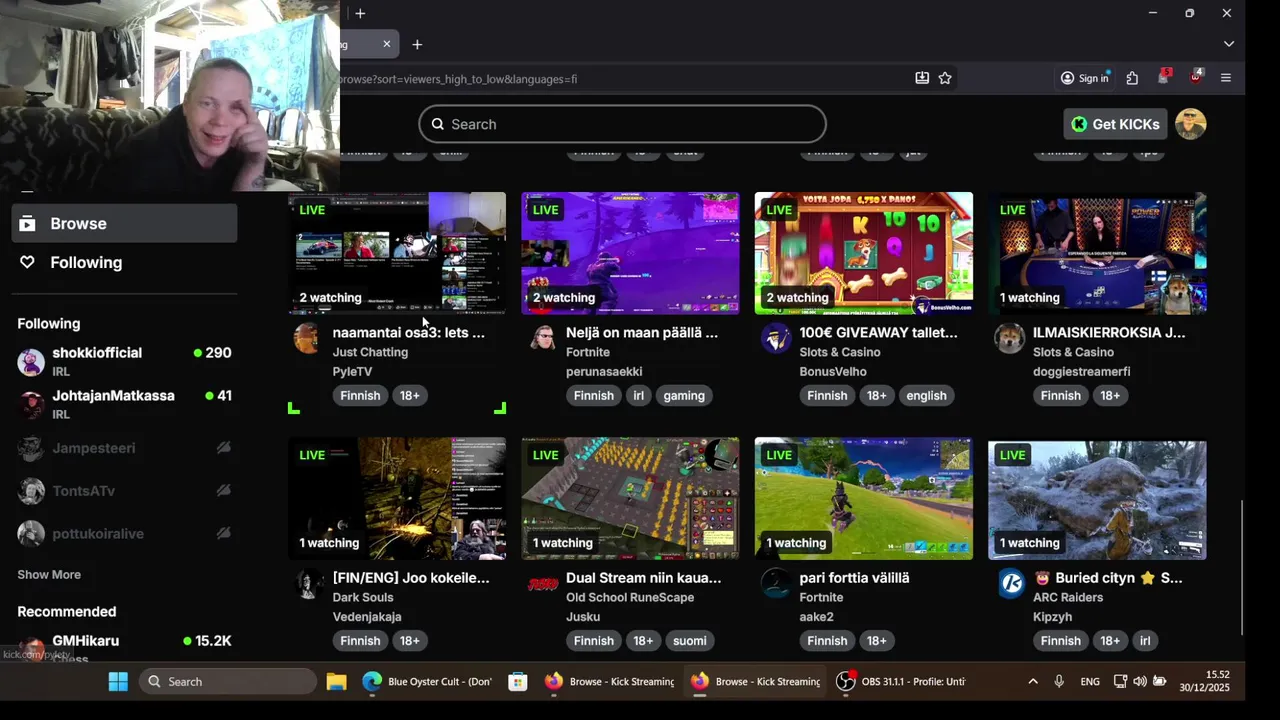Open stream title 'pari forttia välillä'

tap(854, 577)
